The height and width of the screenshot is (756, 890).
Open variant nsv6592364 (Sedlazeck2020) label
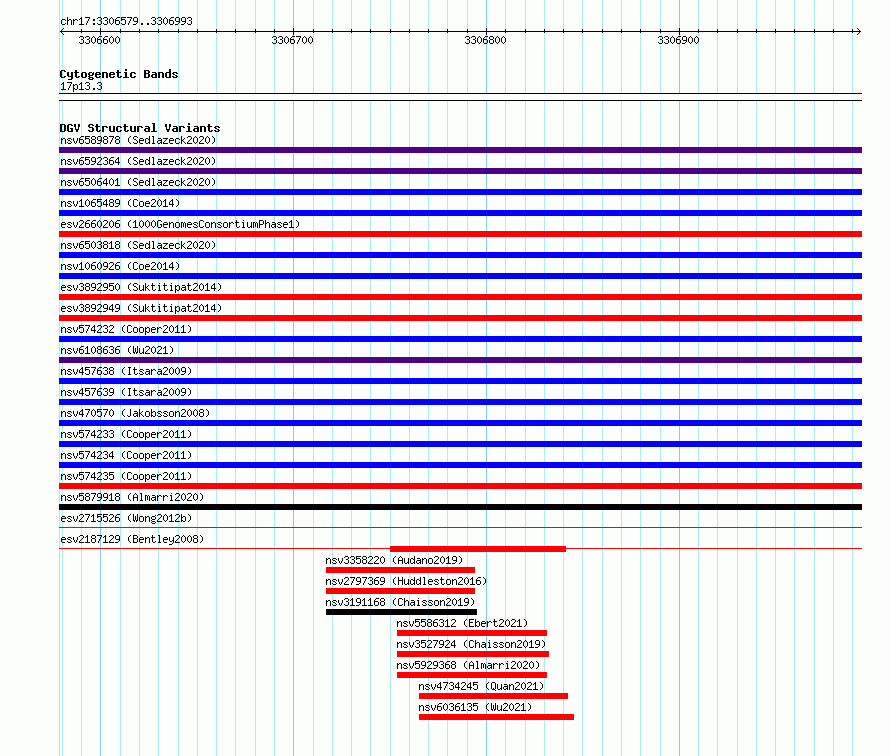pos(138,161)
